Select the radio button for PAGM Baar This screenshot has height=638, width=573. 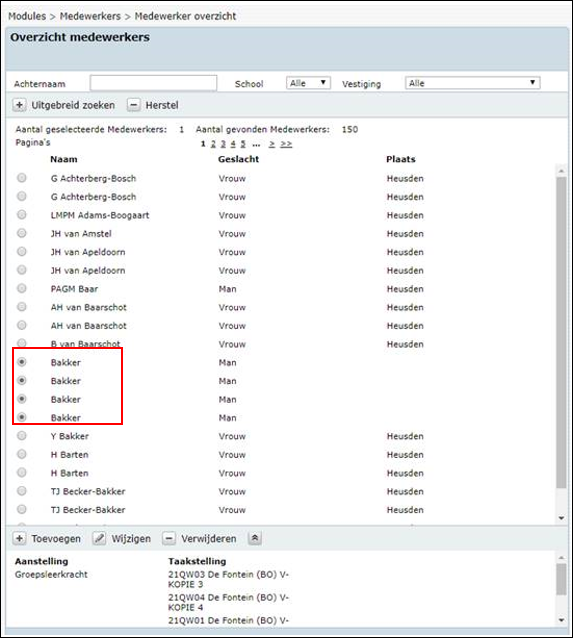pyautogui.click(x=22, y=288)
